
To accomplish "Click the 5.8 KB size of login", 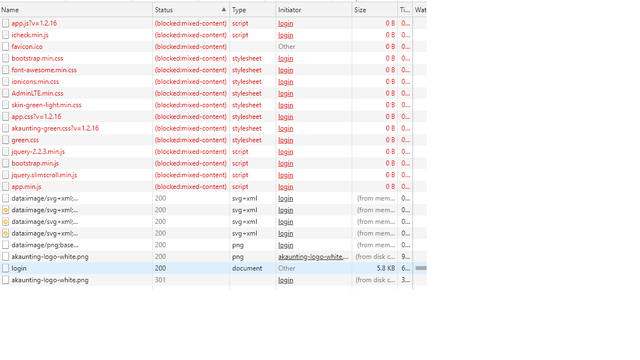I will click(x=386, y=268).
